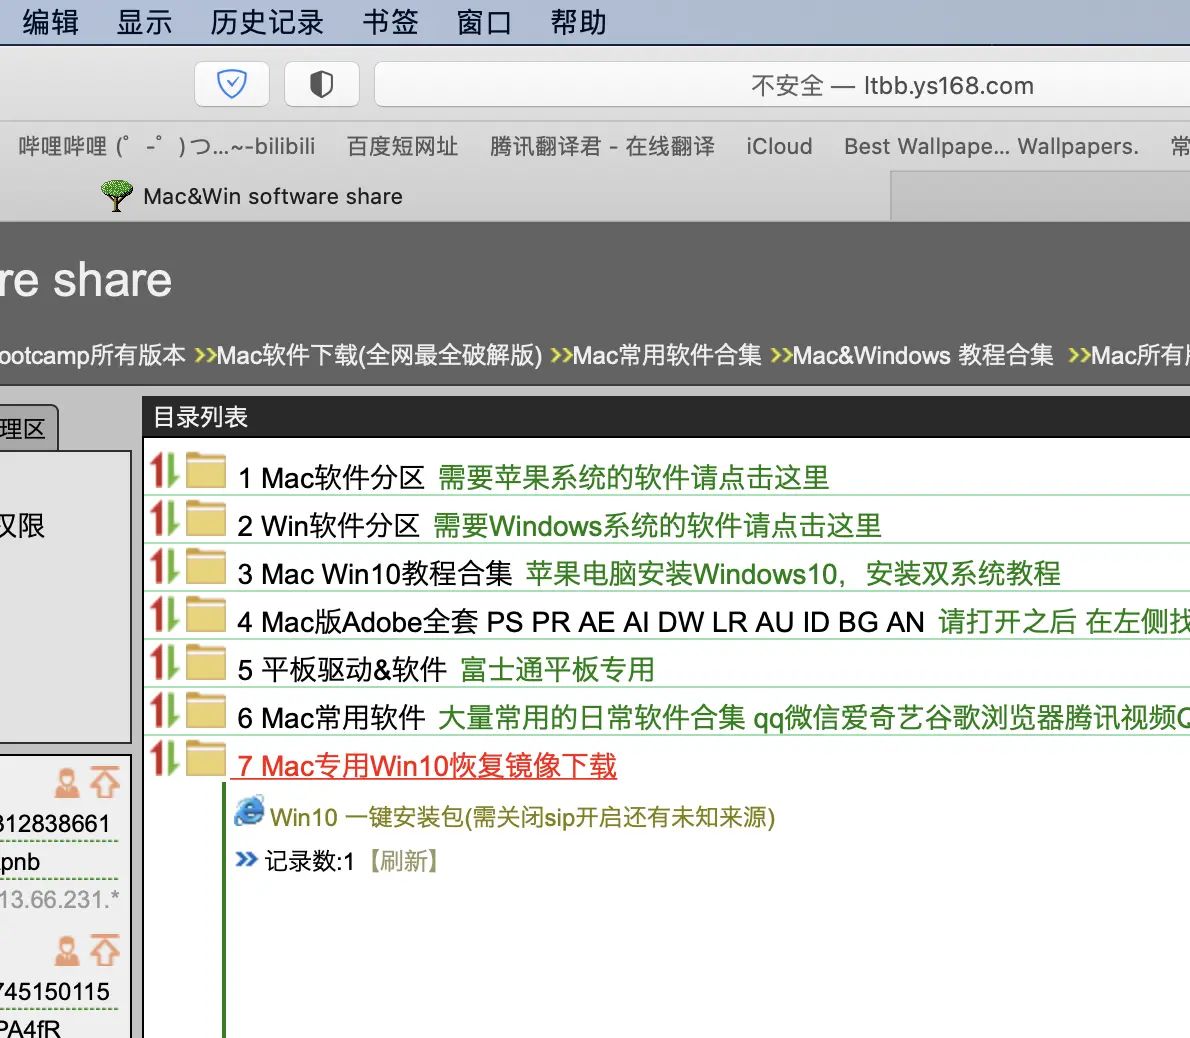The width and height of the screenshot is (1190, 1038).
Task: Click the sort arrows icon beside 1 Mac软件分区
Action: tap(164, 470)
